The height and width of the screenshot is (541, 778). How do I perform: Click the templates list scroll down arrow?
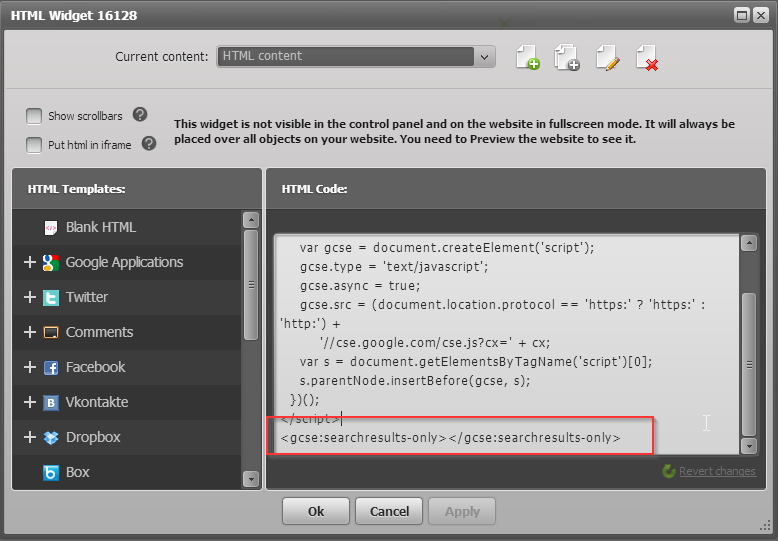coord(251,479)
